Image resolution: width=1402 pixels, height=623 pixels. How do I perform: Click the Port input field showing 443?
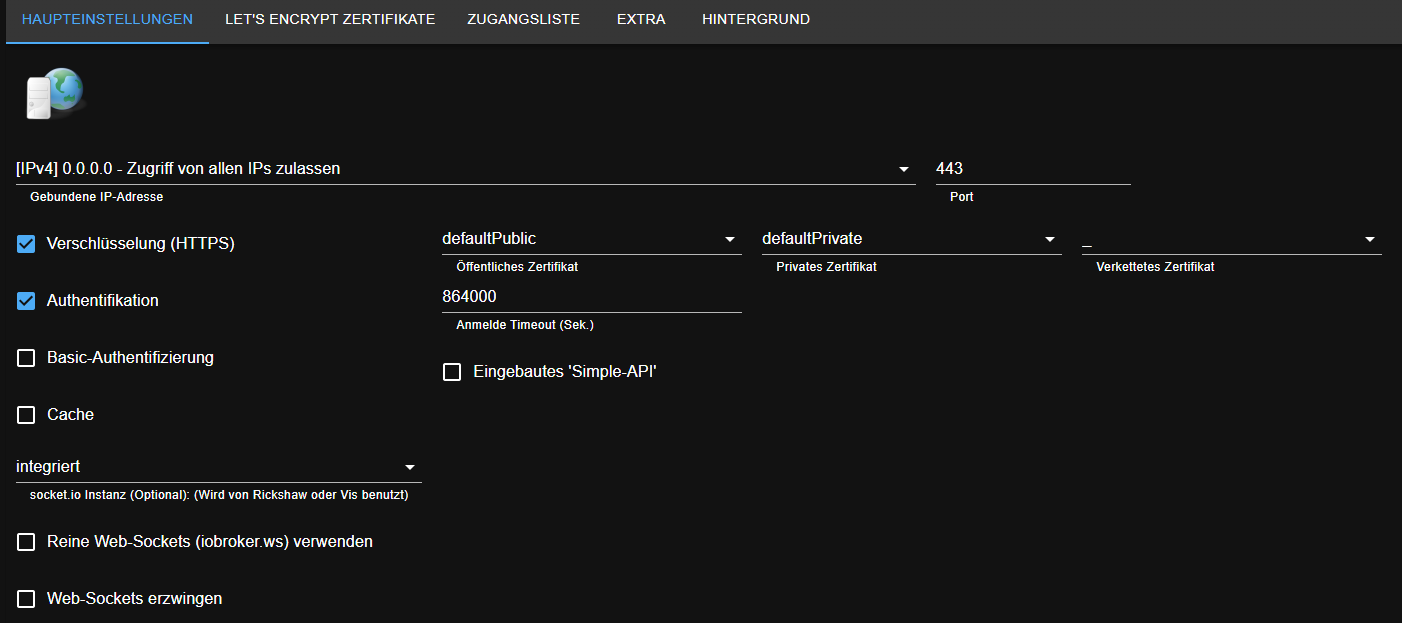click(1033, 169)
